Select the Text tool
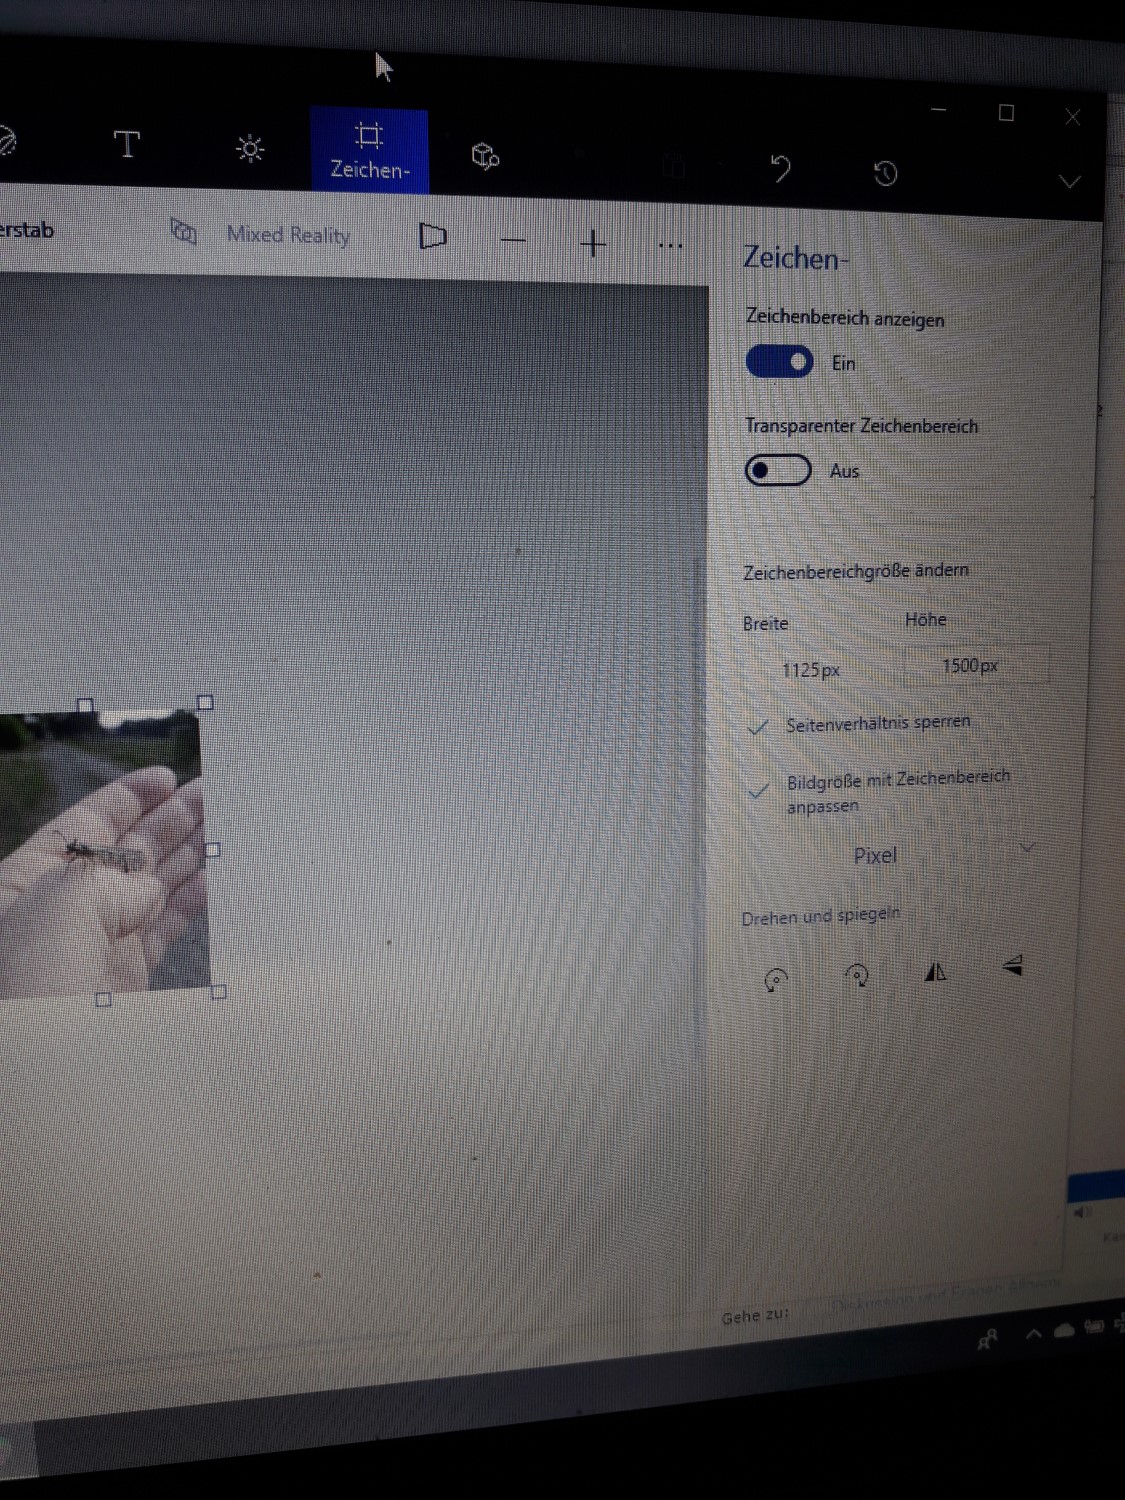This screenshot has width=1125, height=1500. (126, 145)
